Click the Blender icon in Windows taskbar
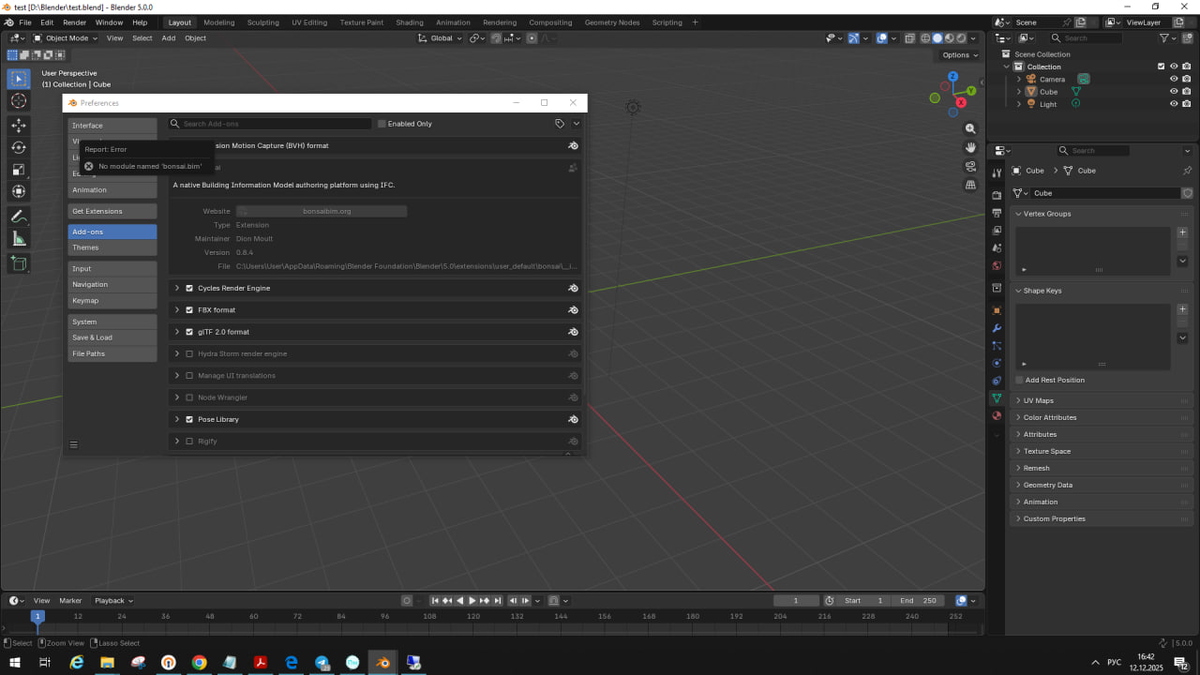 (x=383, y=662)
